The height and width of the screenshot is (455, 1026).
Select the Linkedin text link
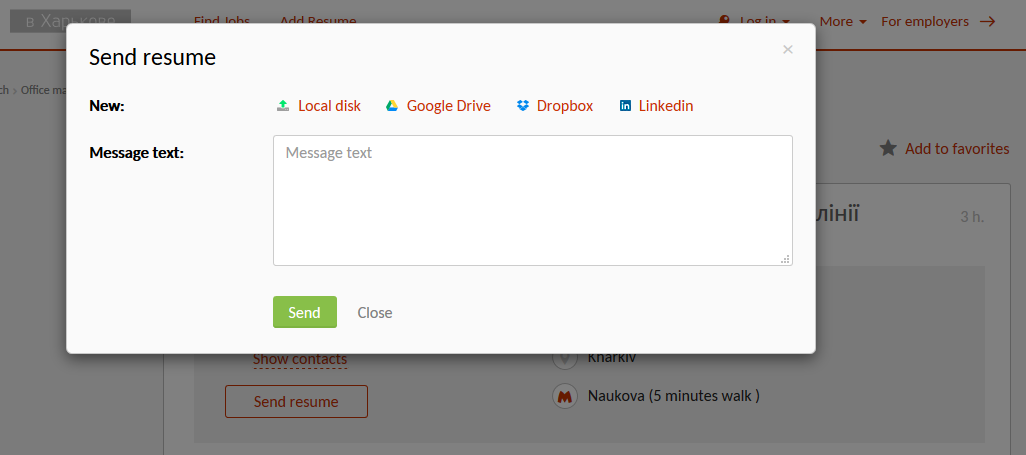666,106
